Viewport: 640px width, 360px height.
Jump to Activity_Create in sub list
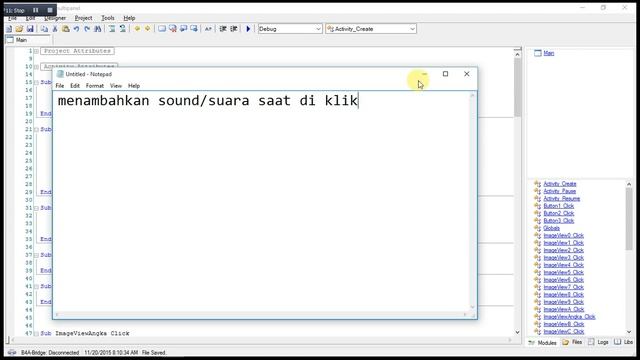(x=560, y=184)
